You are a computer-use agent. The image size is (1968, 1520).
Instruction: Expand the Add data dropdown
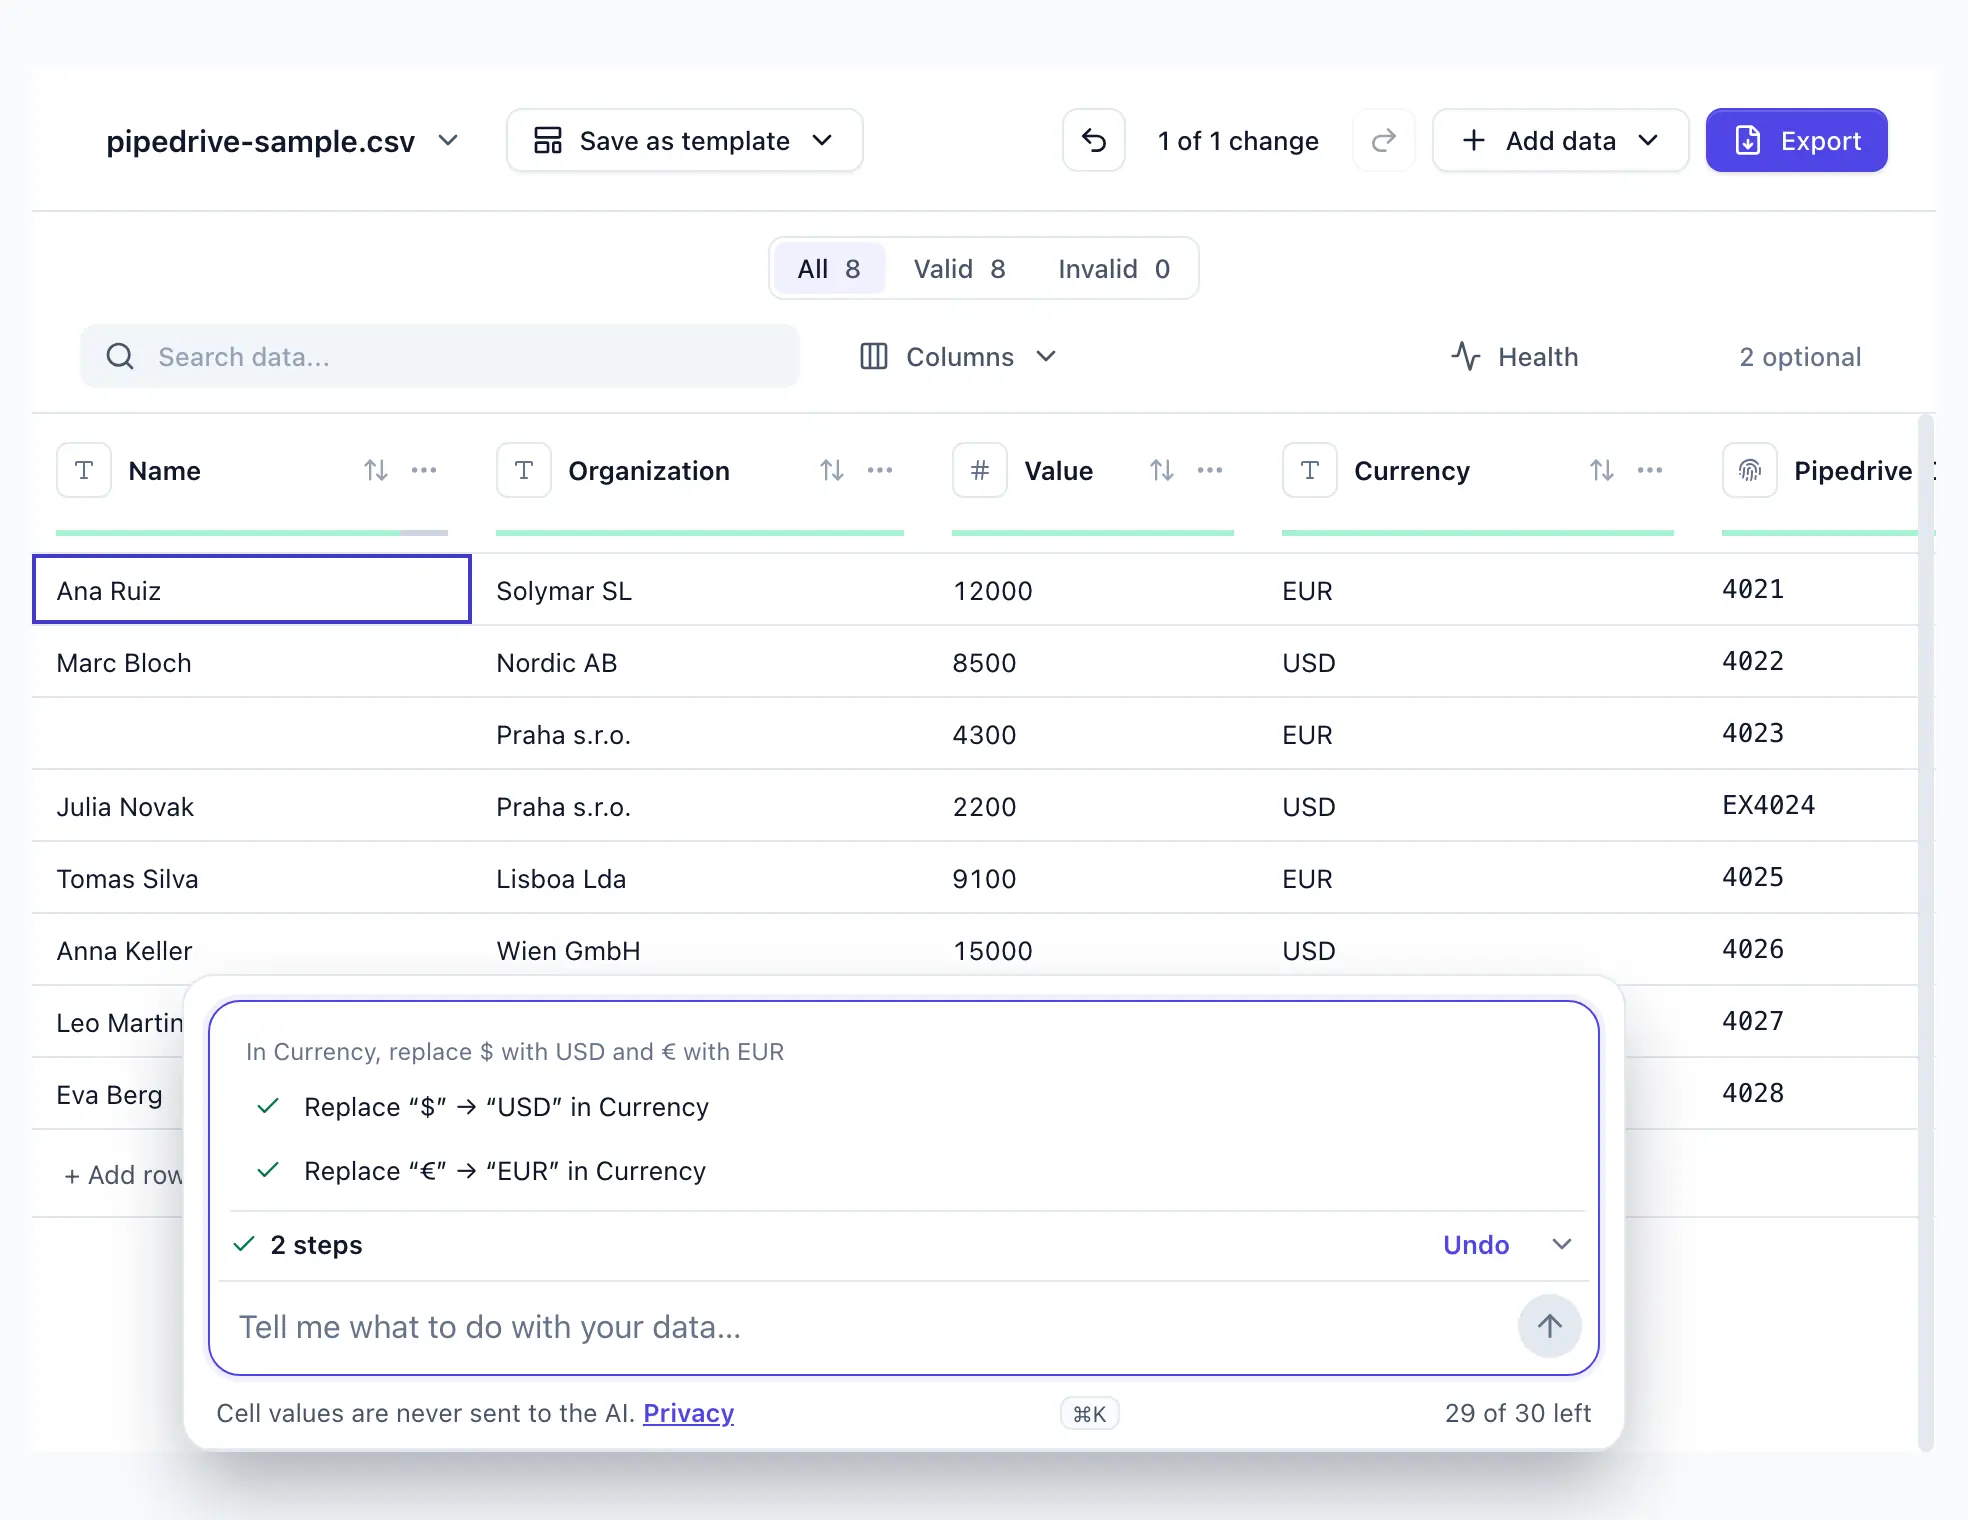(1561, 141)
